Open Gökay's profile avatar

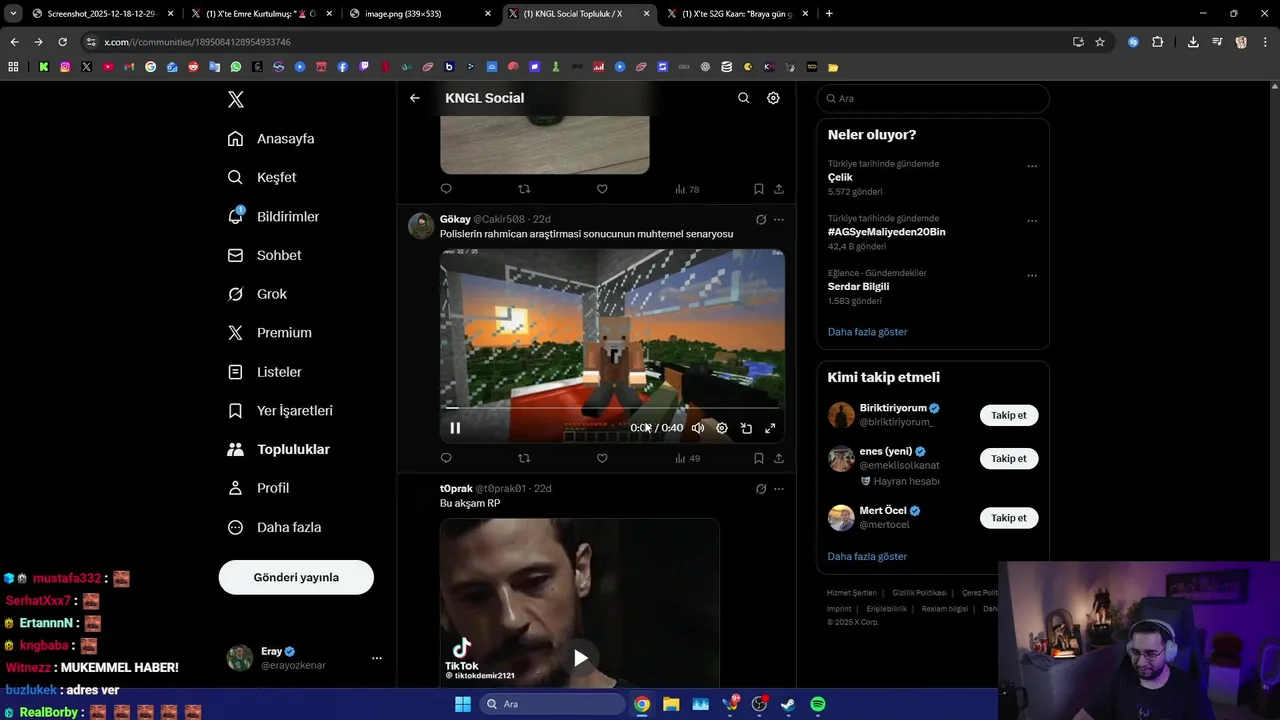[421, 225]
